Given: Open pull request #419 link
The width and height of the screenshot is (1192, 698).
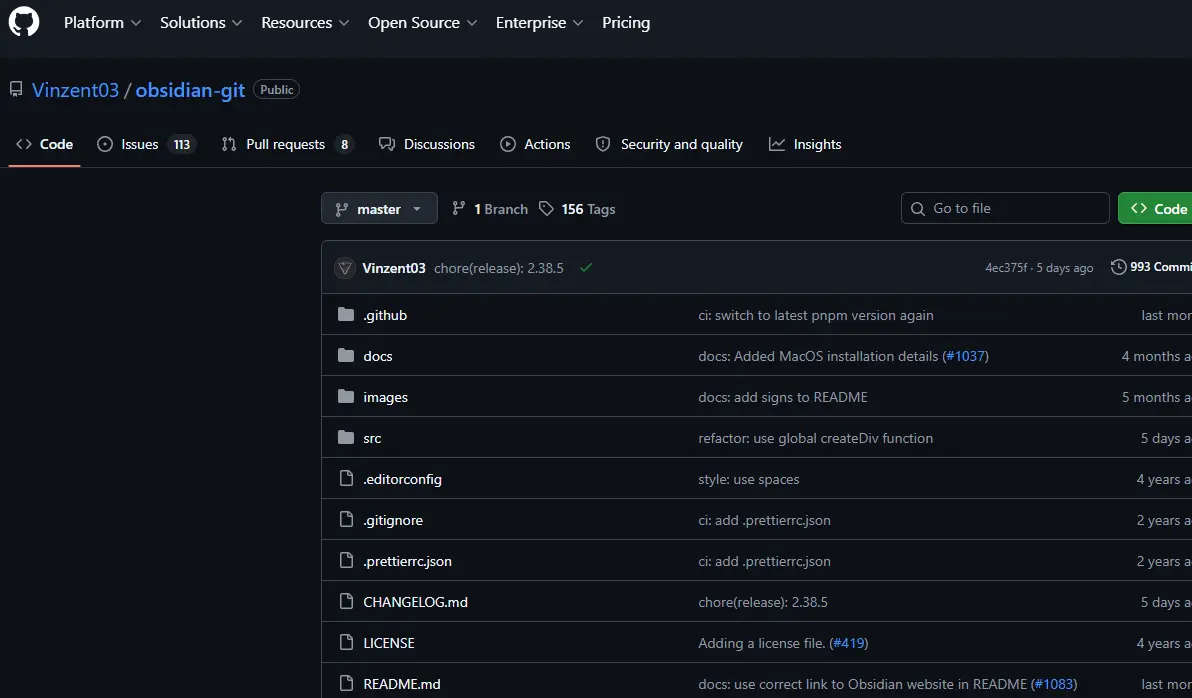Looking at the screenshot, I should point(848,643).
